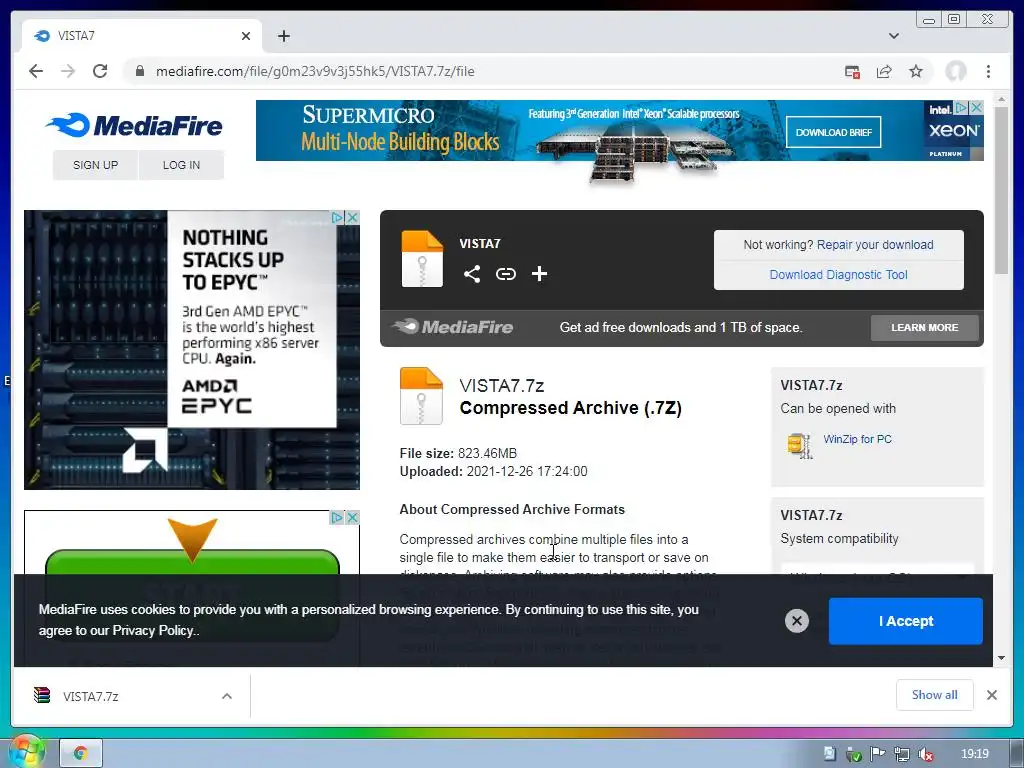Screen dimensions: 1024x768
Task: Click the network tray icon
Action: point(902,754)
